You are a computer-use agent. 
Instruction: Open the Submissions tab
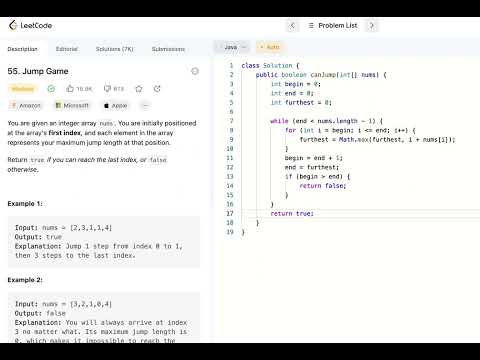coord(168,49)
